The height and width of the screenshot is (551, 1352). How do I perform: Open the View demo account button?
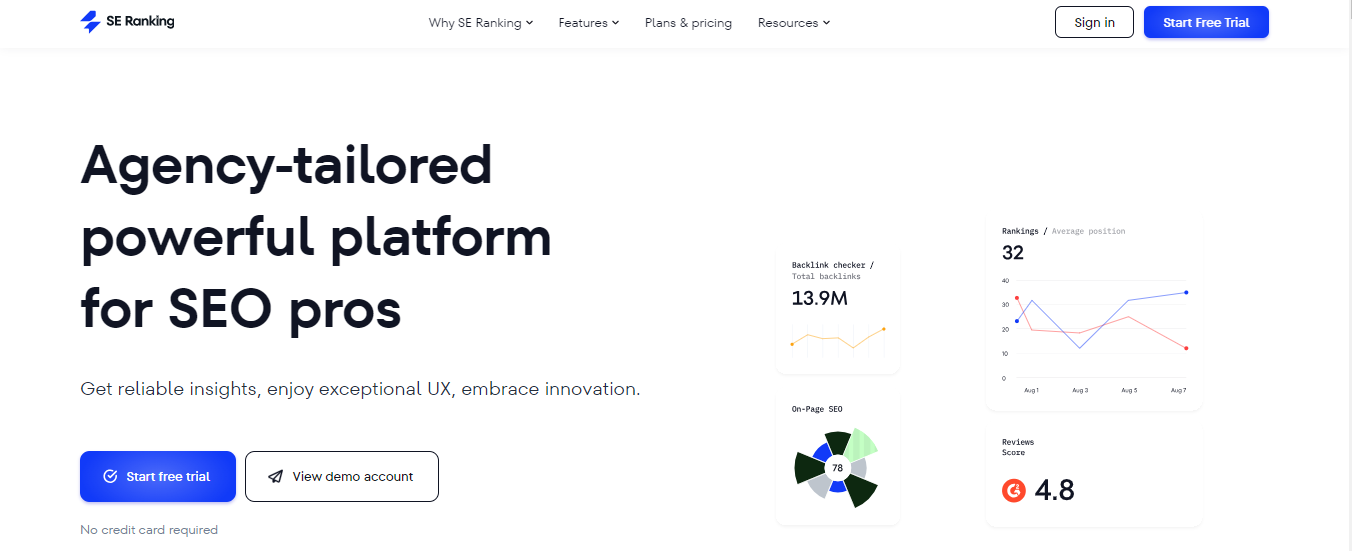pos(342,477)
